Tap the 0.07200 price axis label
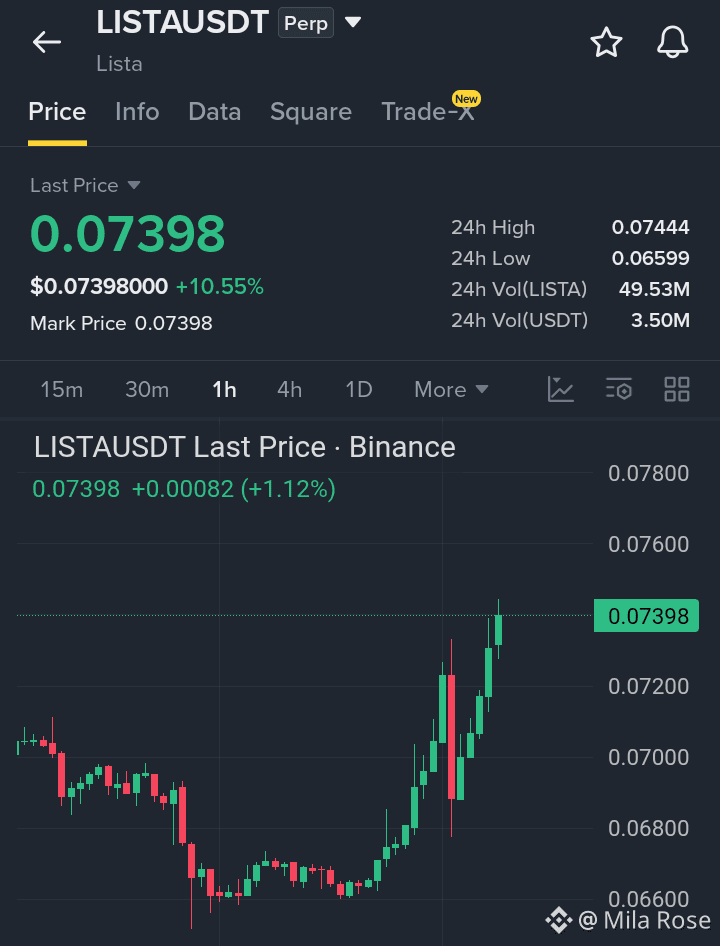The width and height of the screenshot is (720, 946). [x=649, y=687]
